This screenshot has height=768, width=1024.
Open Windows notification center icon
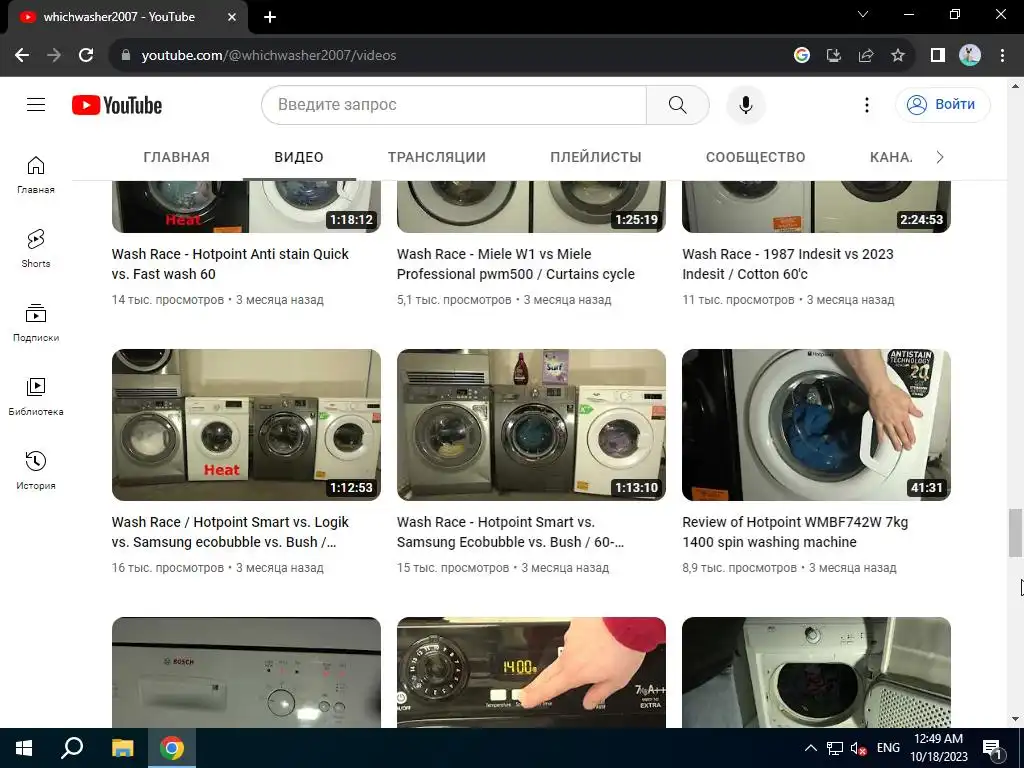coord(992,748)
